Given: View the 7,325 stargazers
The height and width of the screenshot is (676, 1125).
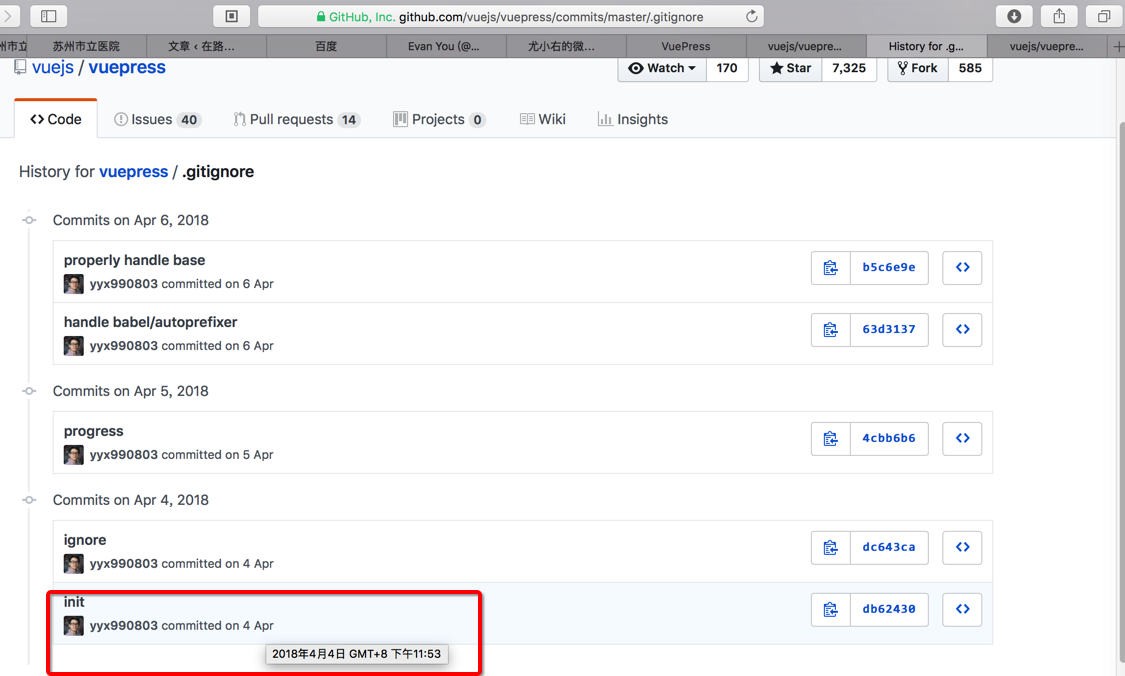Looking at the screenshot, I should click(849, 68).
